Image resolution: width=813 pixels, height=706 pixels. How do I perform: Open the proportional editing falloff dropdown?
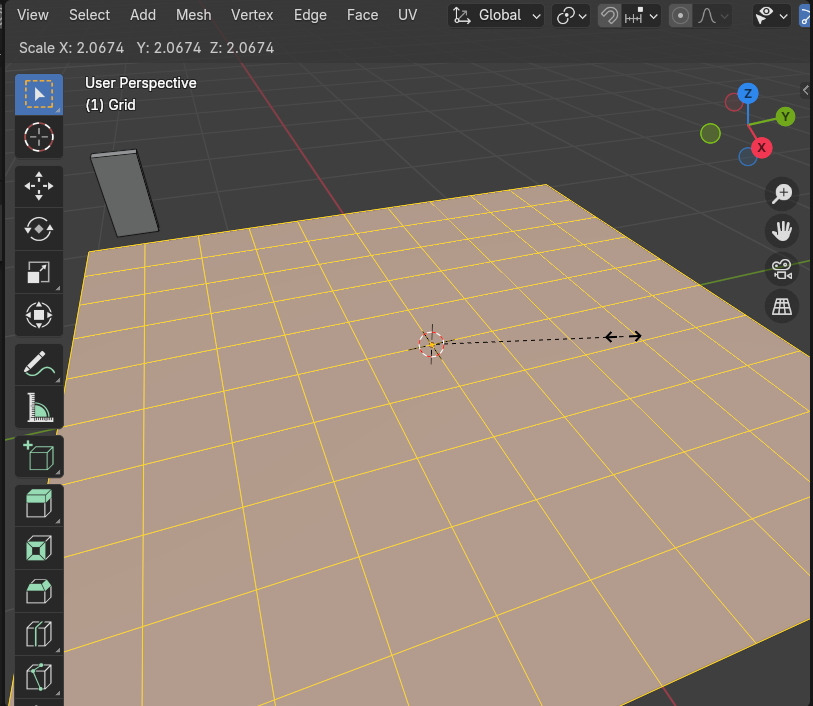[713, 16]
